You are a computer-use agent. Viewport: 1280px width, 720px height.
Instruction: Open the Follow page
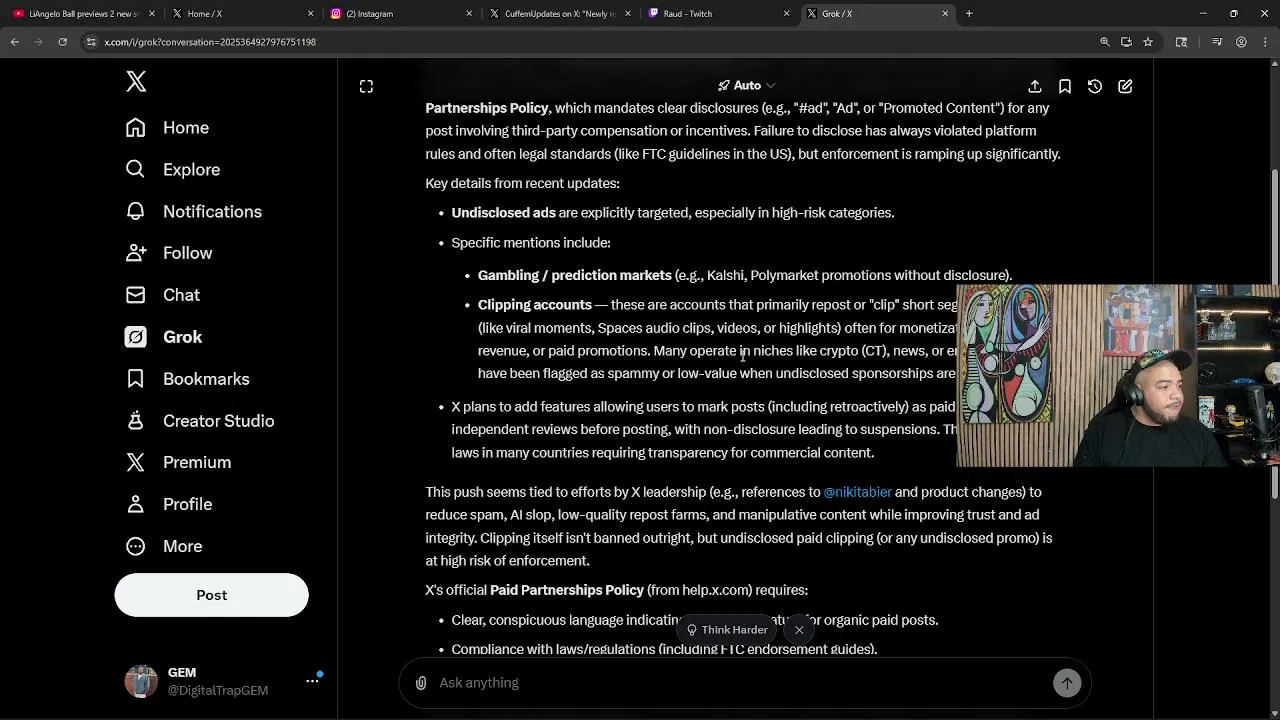[x=168, y=253]
